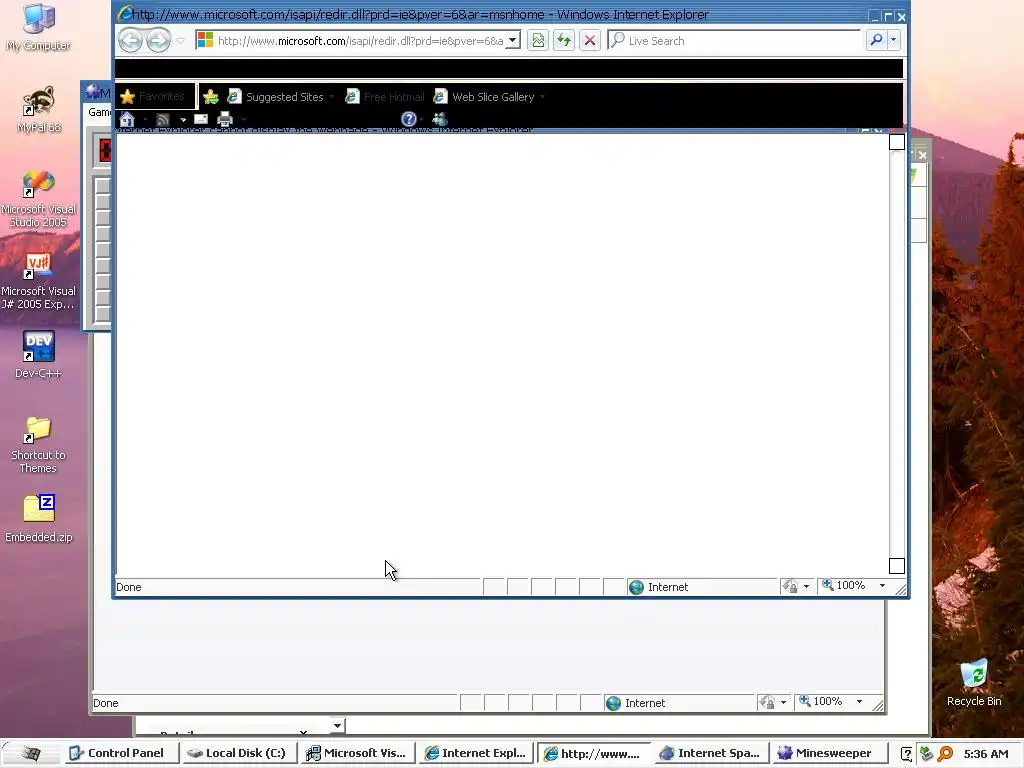Open the search provider dropdown arrow

(893, 40)
